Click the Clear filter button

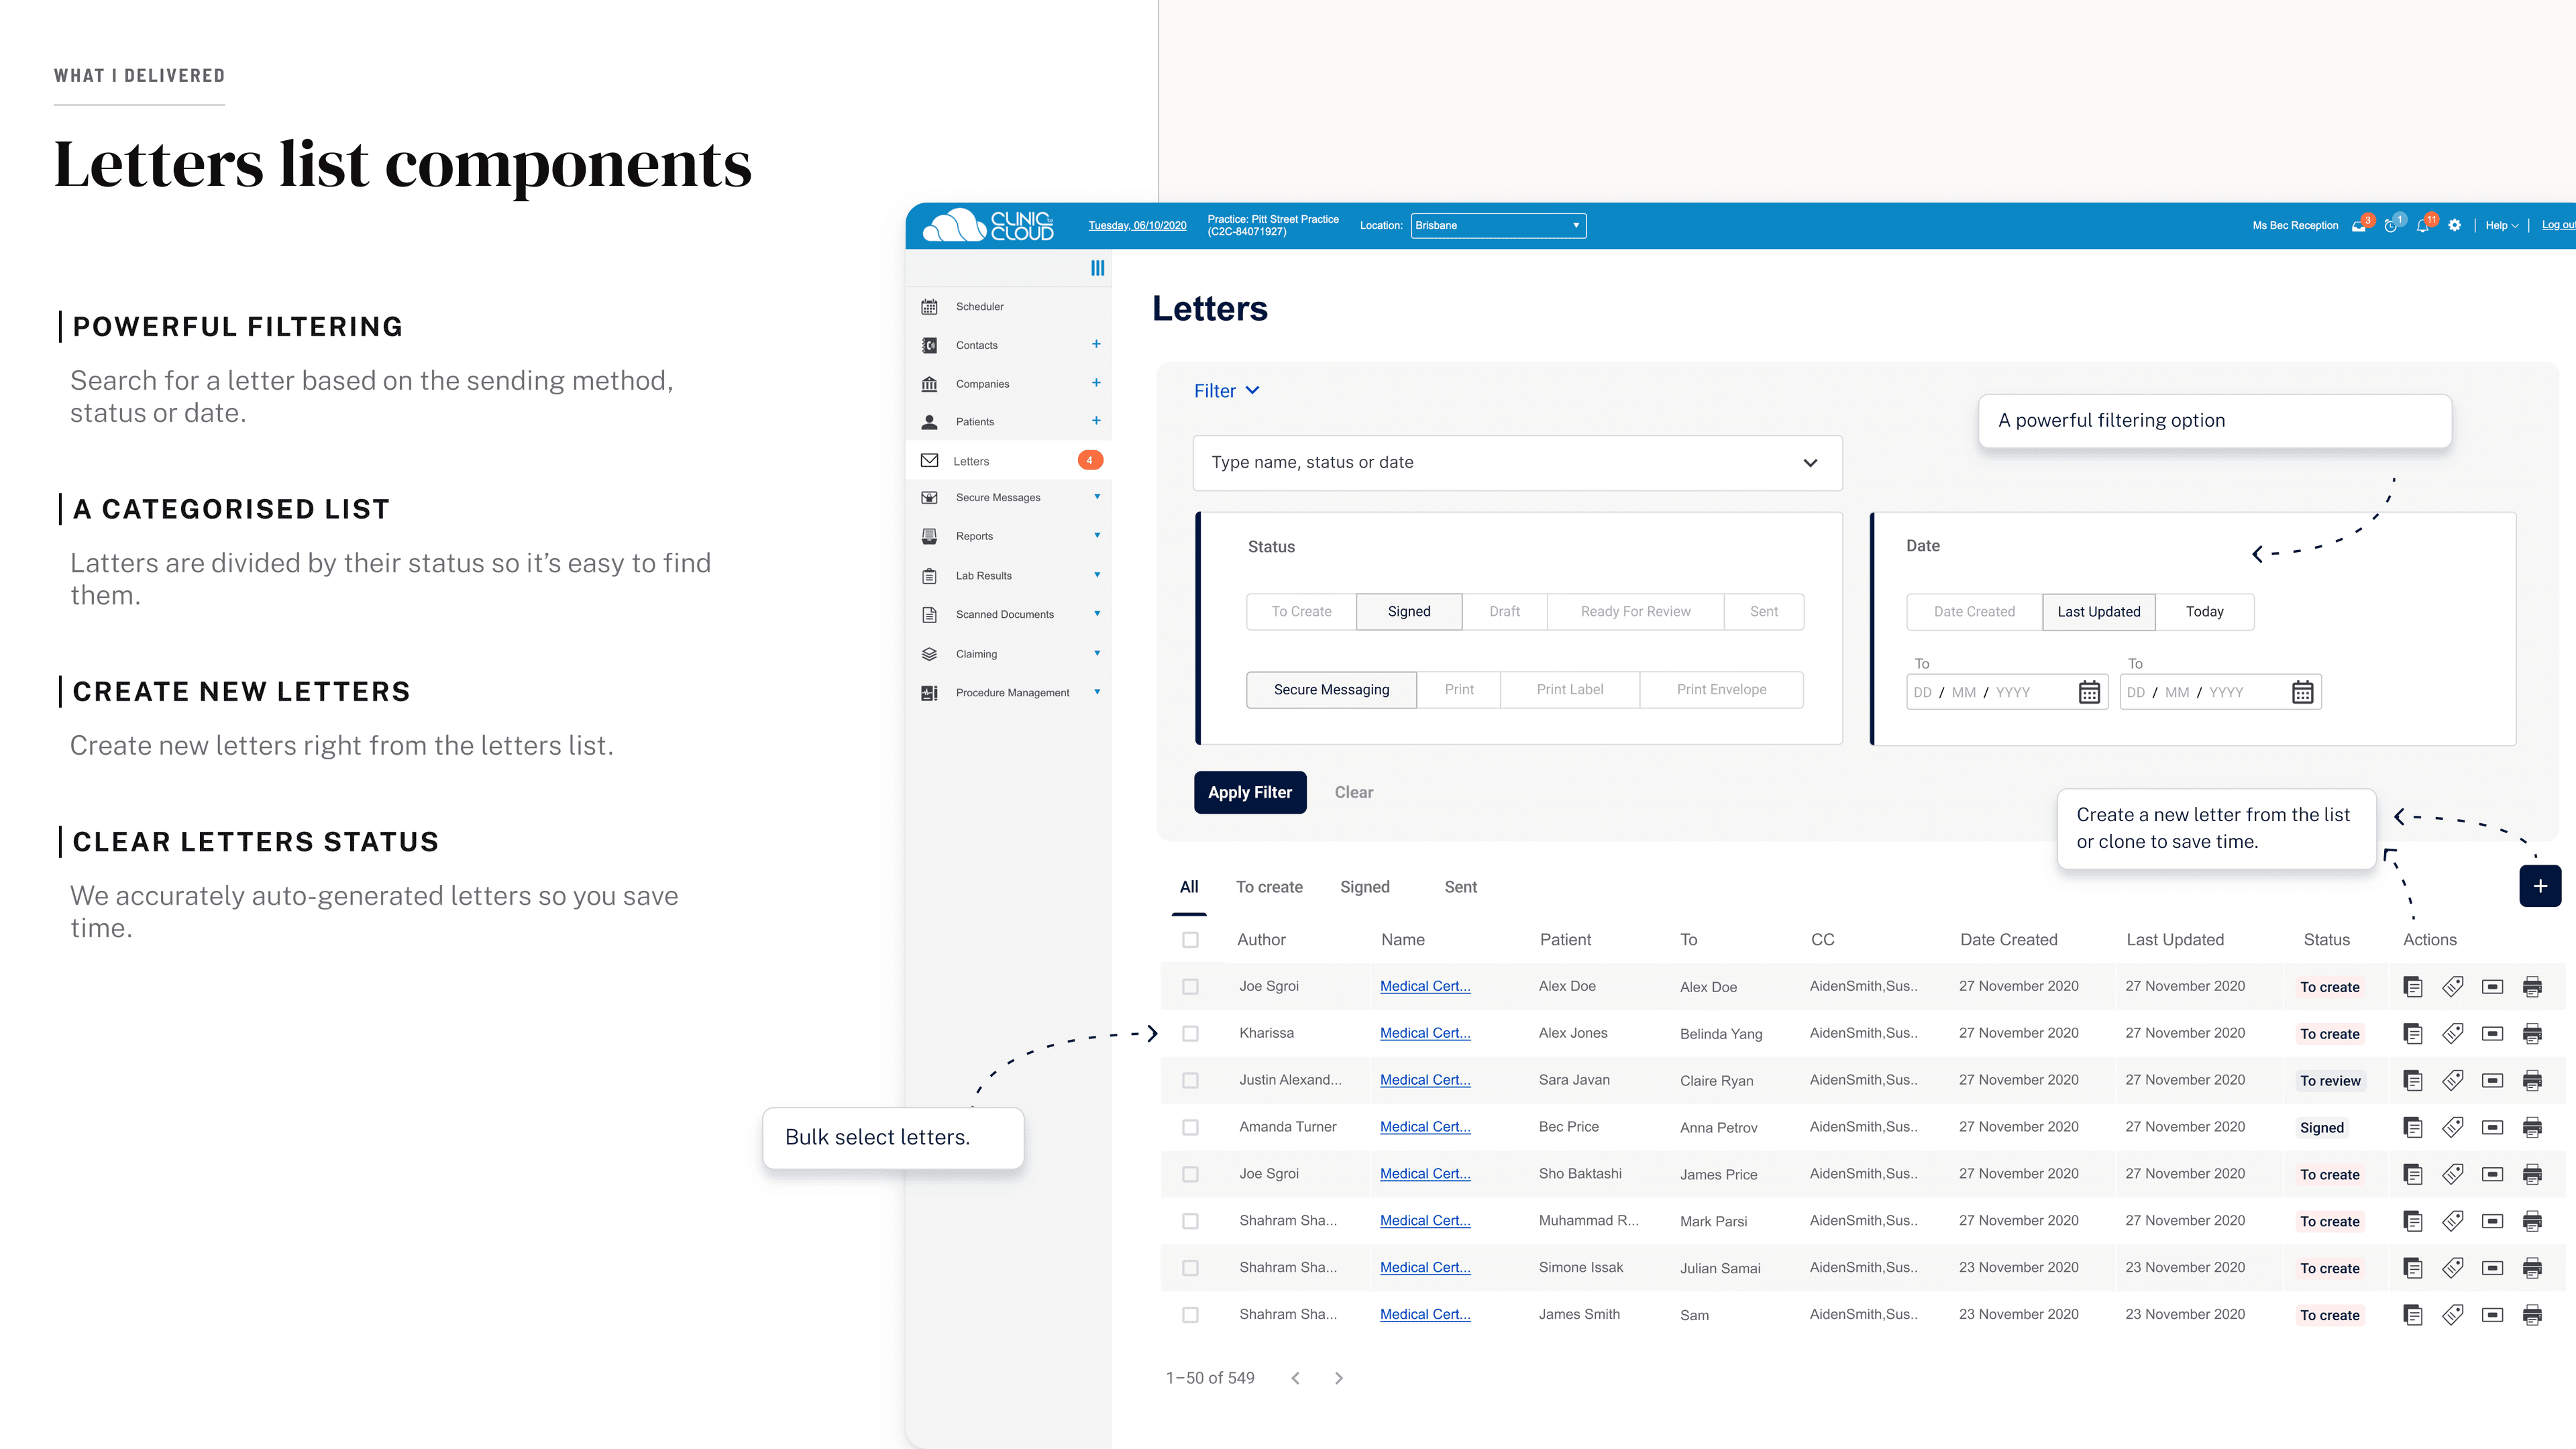[1354, 793]
